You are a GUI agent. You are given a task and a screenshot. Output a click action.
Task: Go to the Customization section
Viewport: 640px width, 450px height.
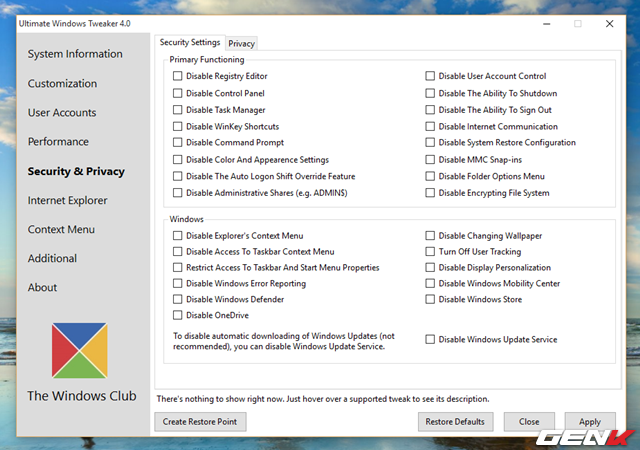click(62, 83)
